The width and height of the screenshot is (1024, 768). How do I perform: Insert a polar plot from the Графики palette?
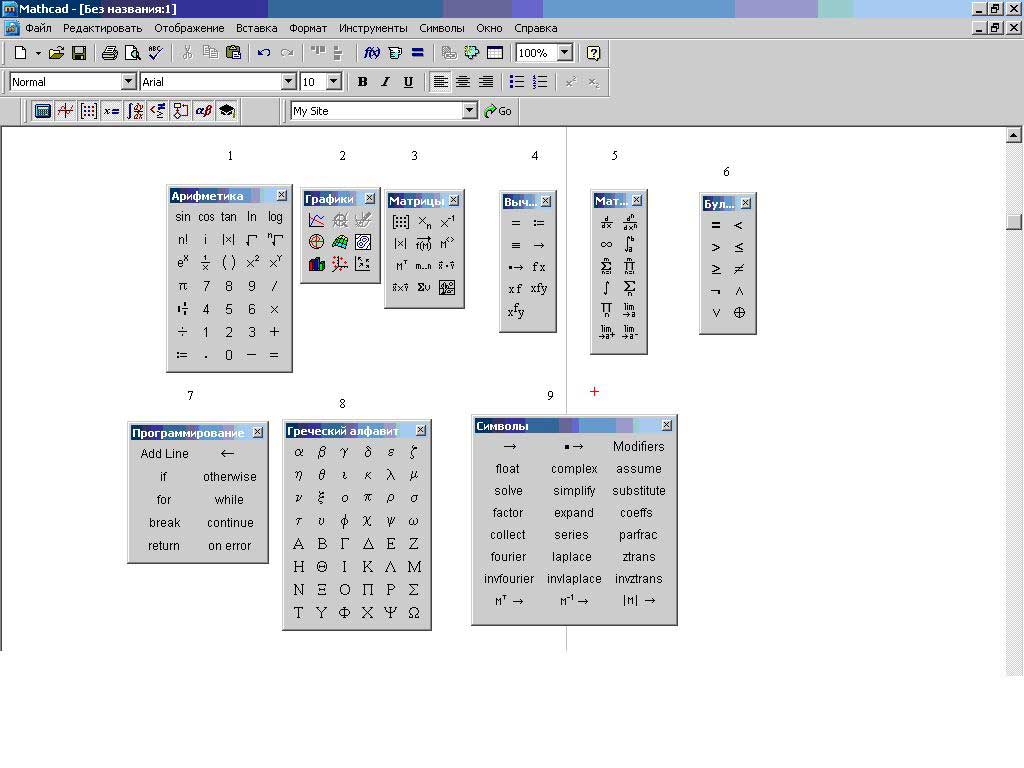(316, 242)
